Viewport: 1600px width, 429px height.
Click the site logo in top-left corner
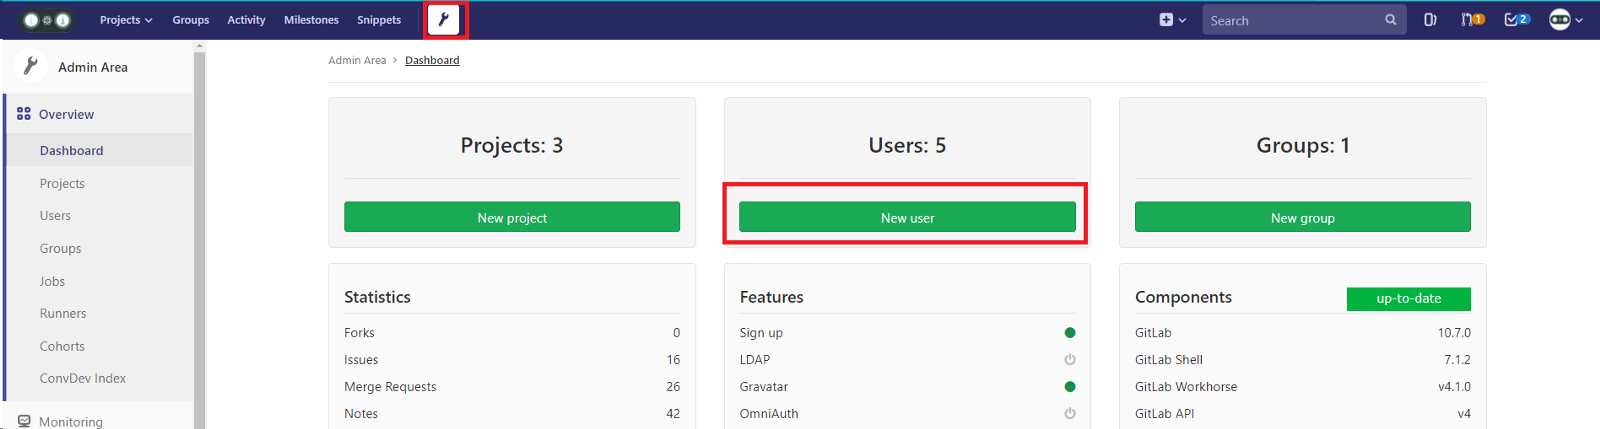pos(47,20)
